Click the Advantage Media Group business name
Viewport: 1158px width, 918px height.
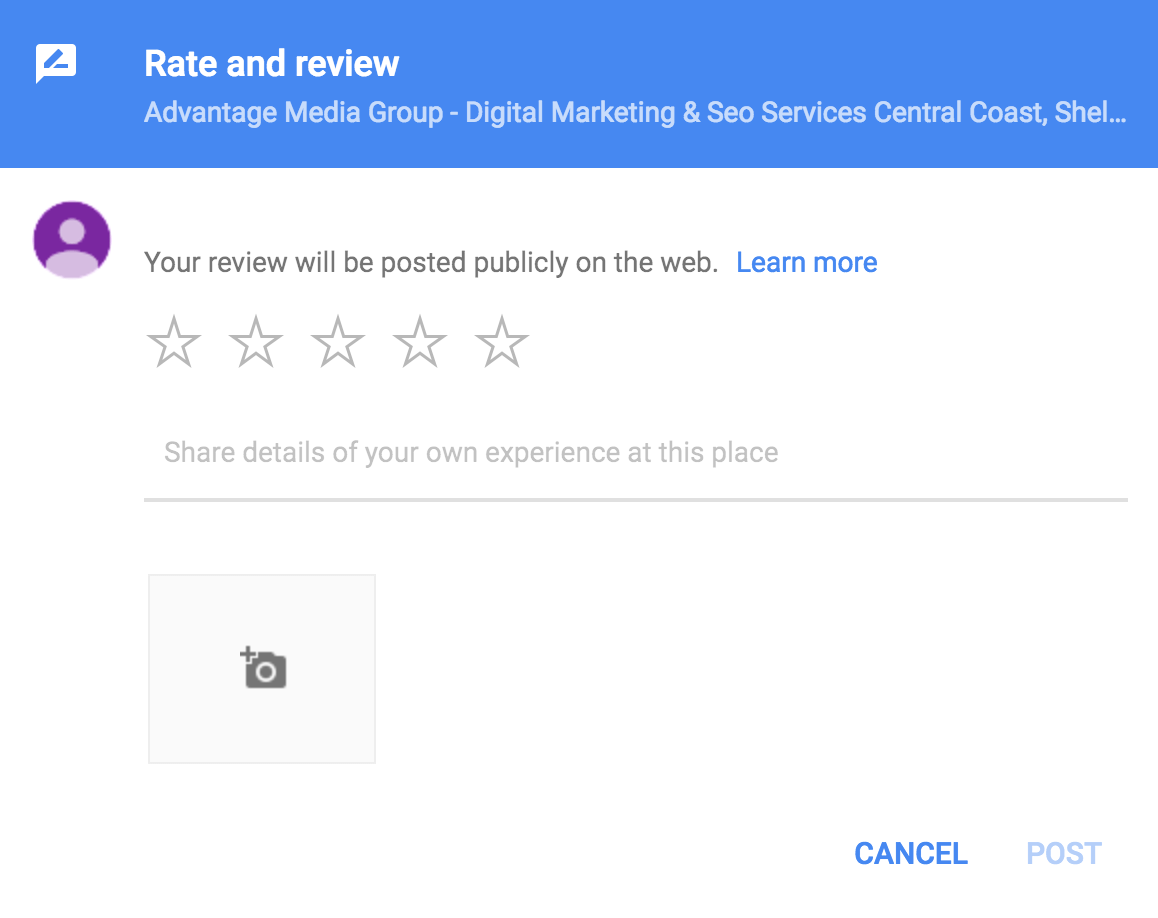click(293, 113)
